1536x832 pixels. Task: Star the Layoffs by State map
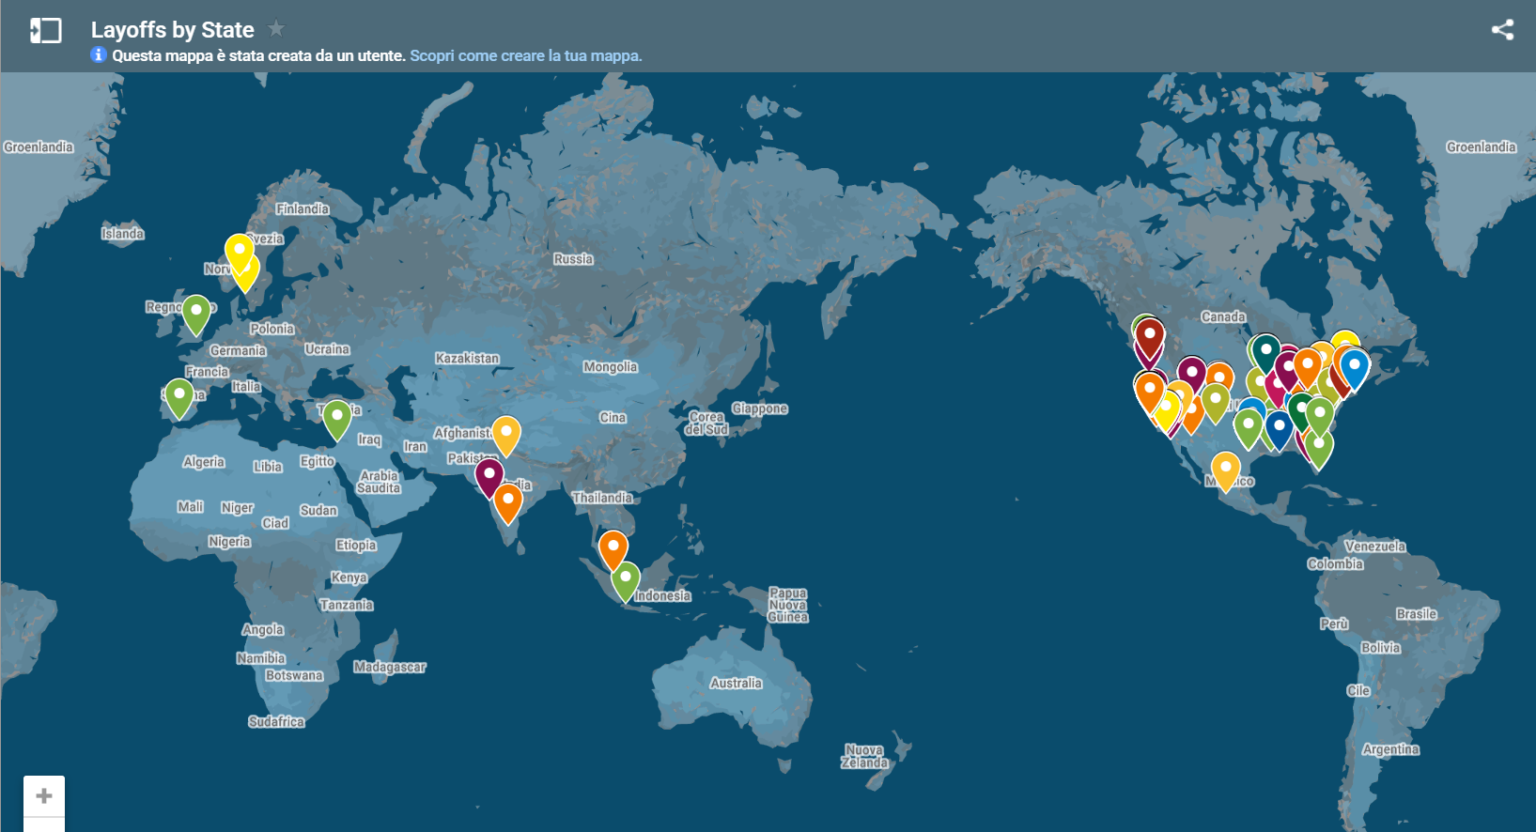tap(277, 29)
